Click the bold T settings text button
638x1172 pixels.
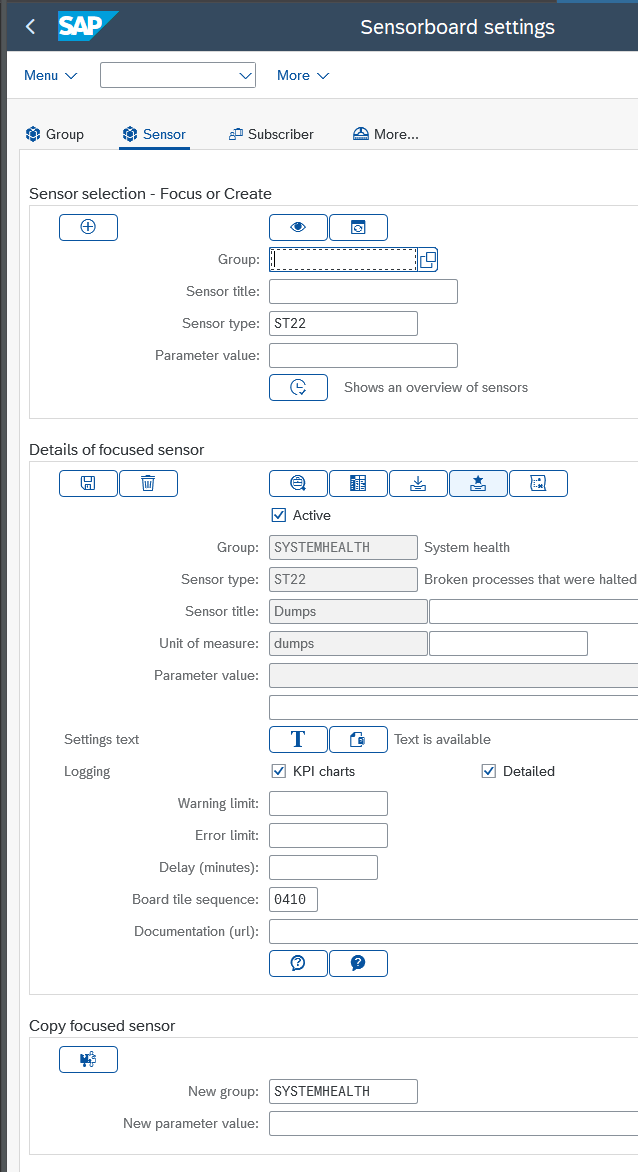298,739
